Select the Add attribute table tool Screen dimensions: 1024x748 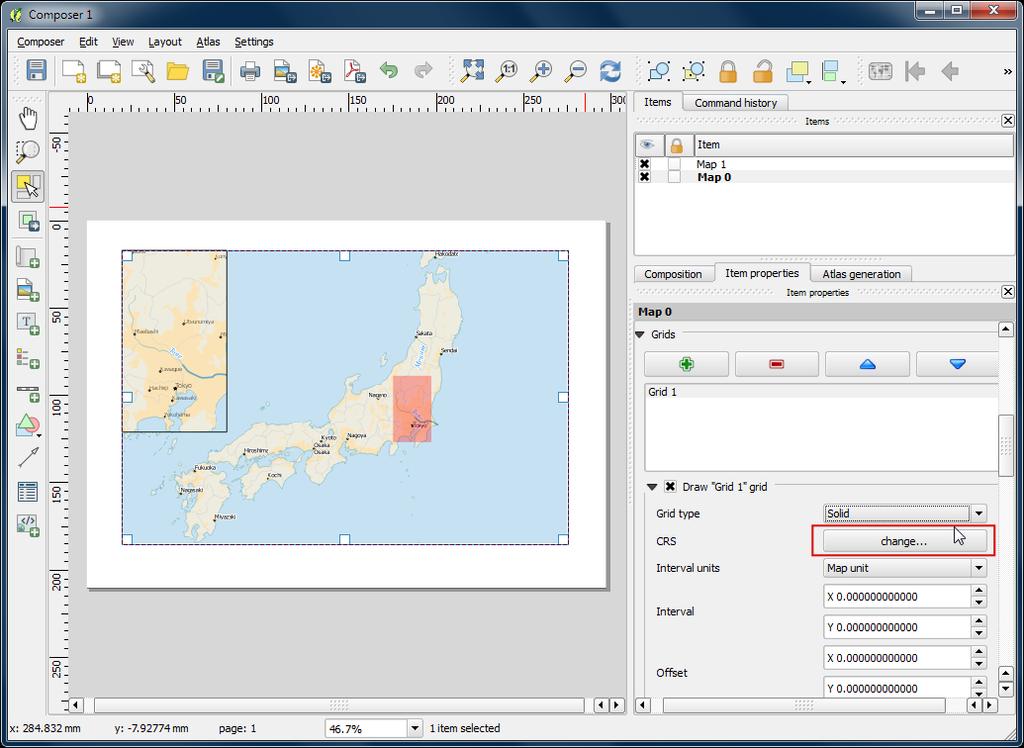tap(28, 492)
